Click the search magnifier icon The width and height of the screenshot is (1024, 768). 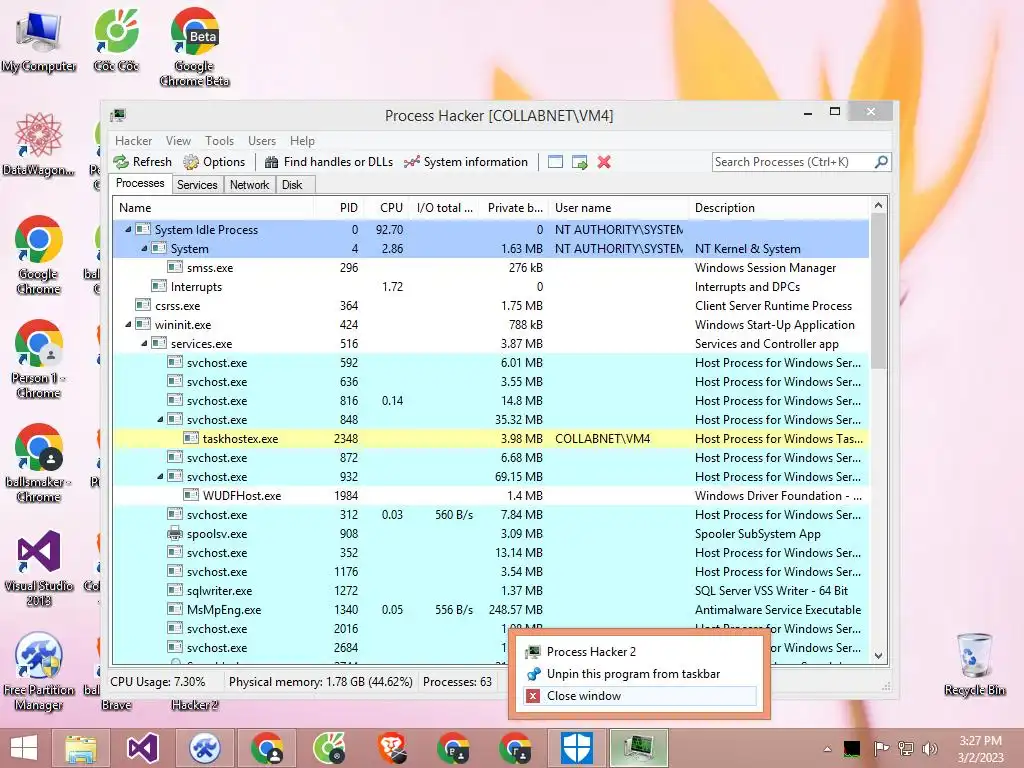point(881,161)
